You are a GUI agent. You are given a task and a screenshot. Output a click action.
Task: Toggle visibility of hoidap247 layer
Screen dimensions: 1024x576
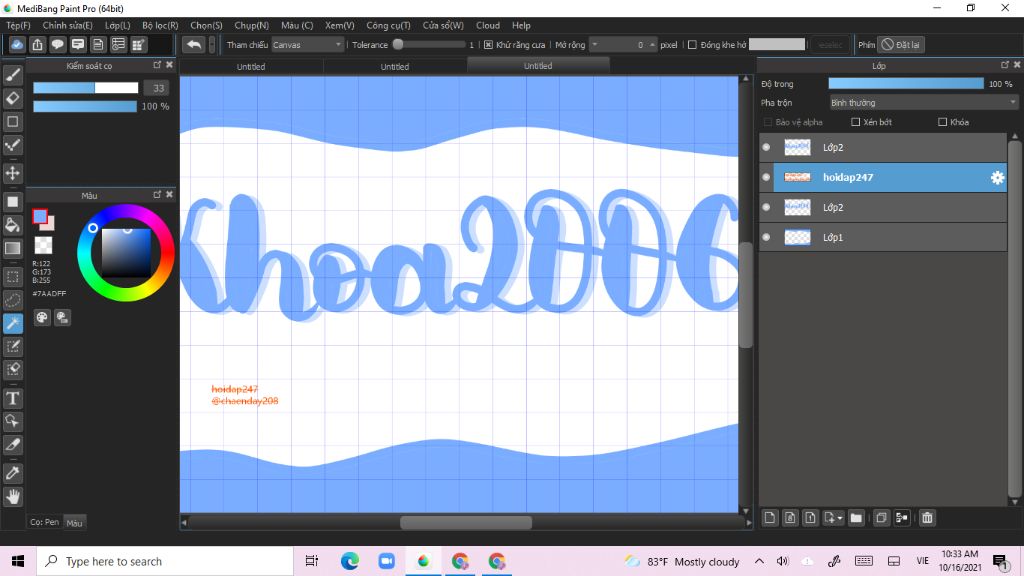pos(766,178)
